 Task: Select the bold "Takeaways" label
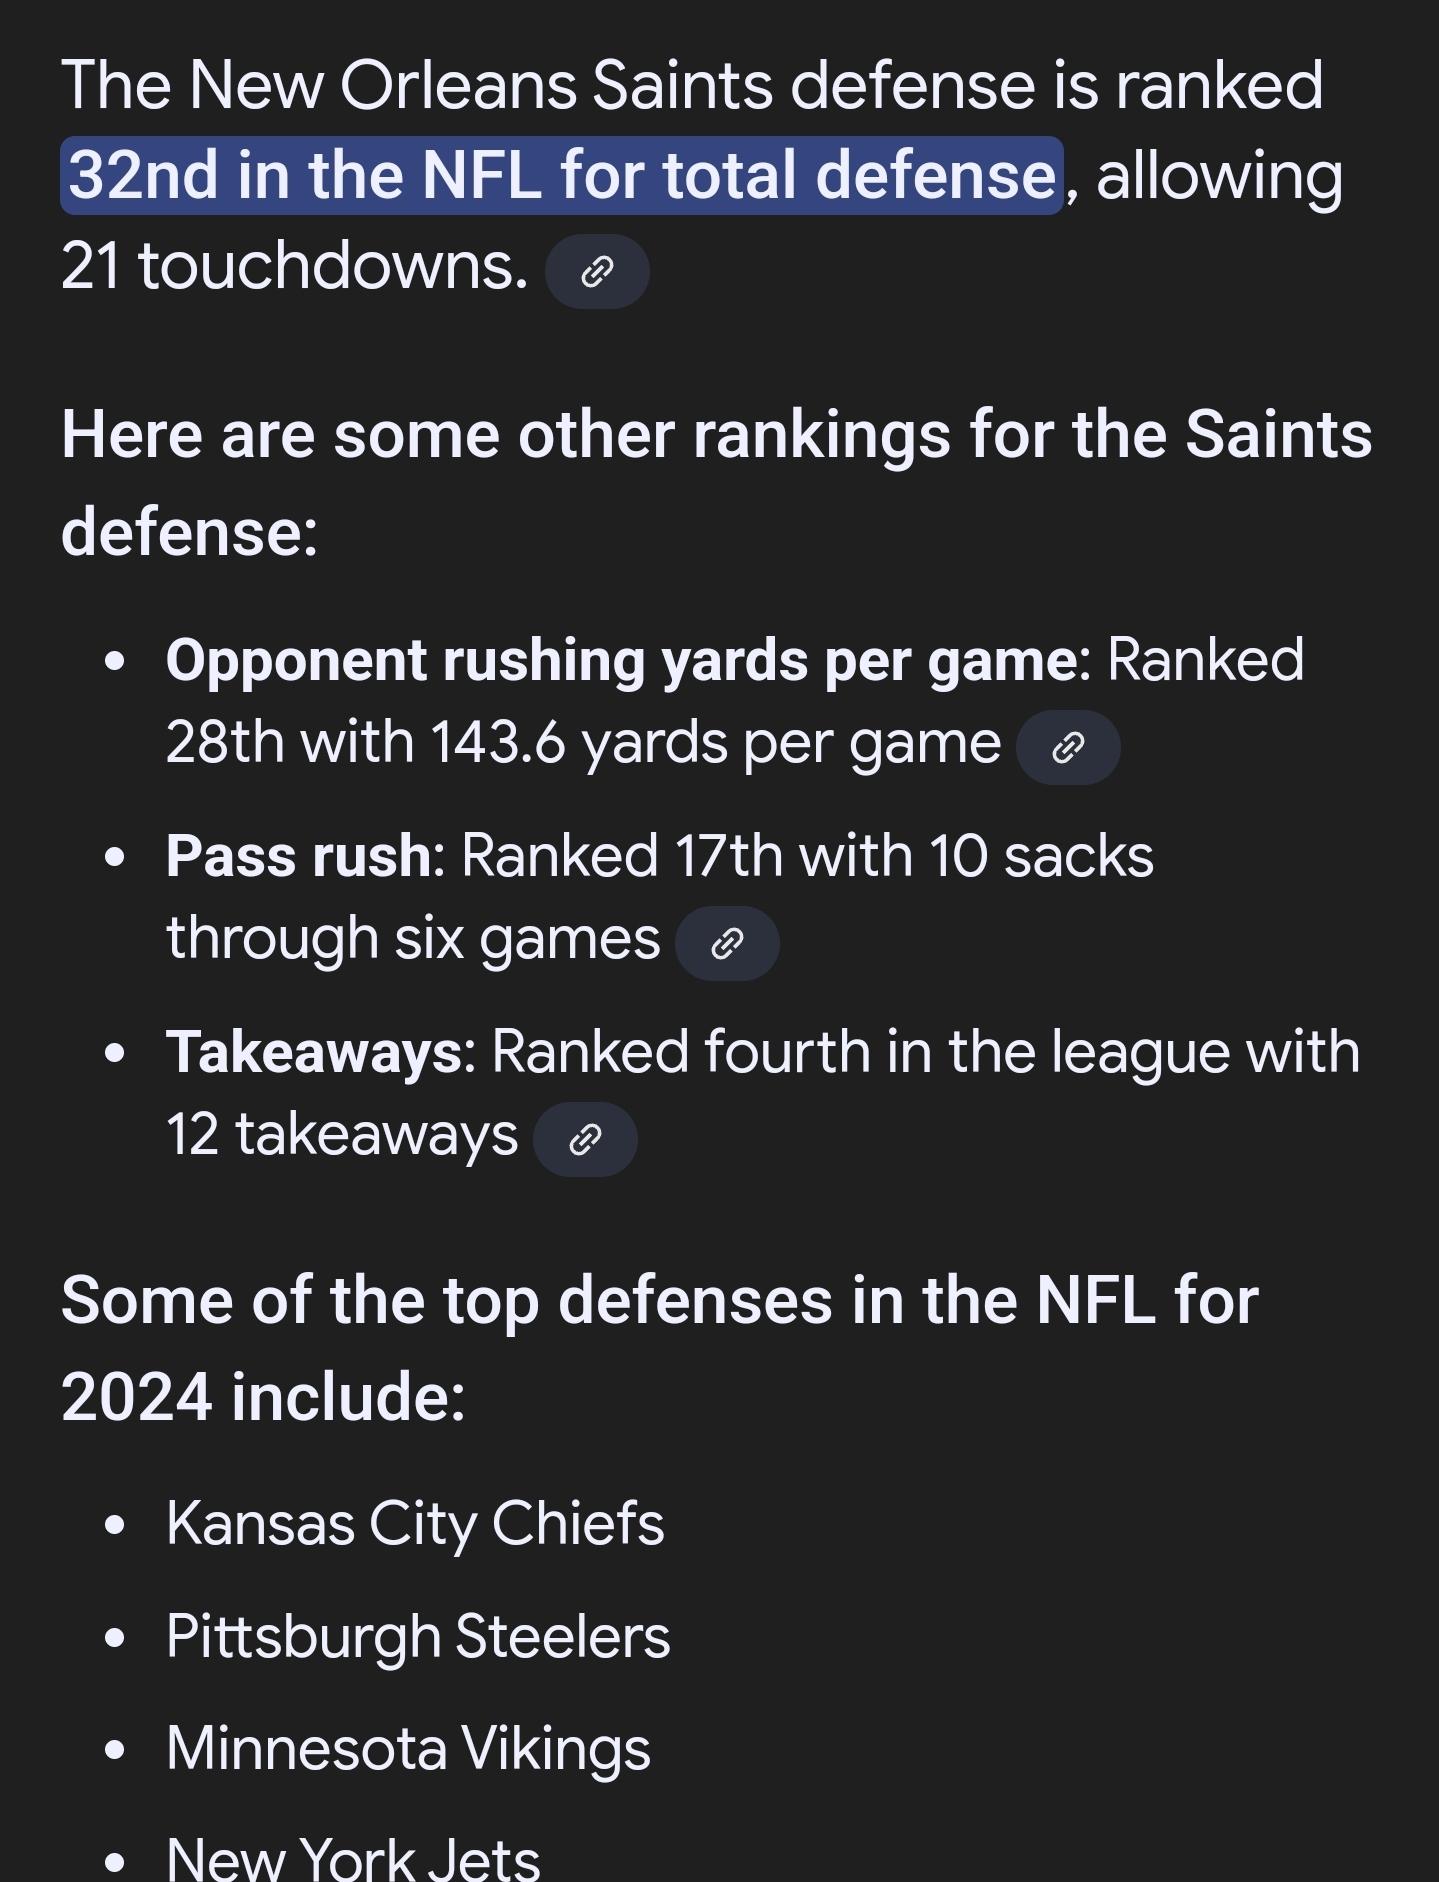tap(313, 1053)
